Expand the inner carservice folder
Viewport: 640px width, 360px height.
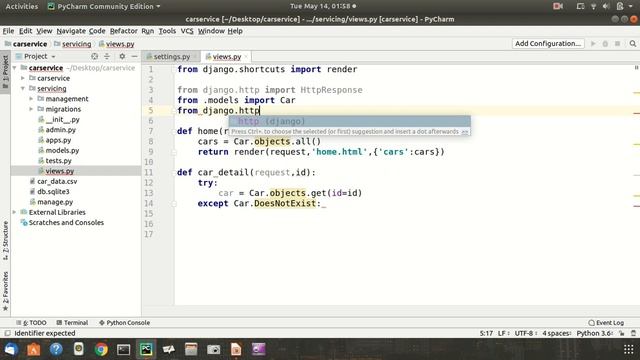[x=23, y=78]
